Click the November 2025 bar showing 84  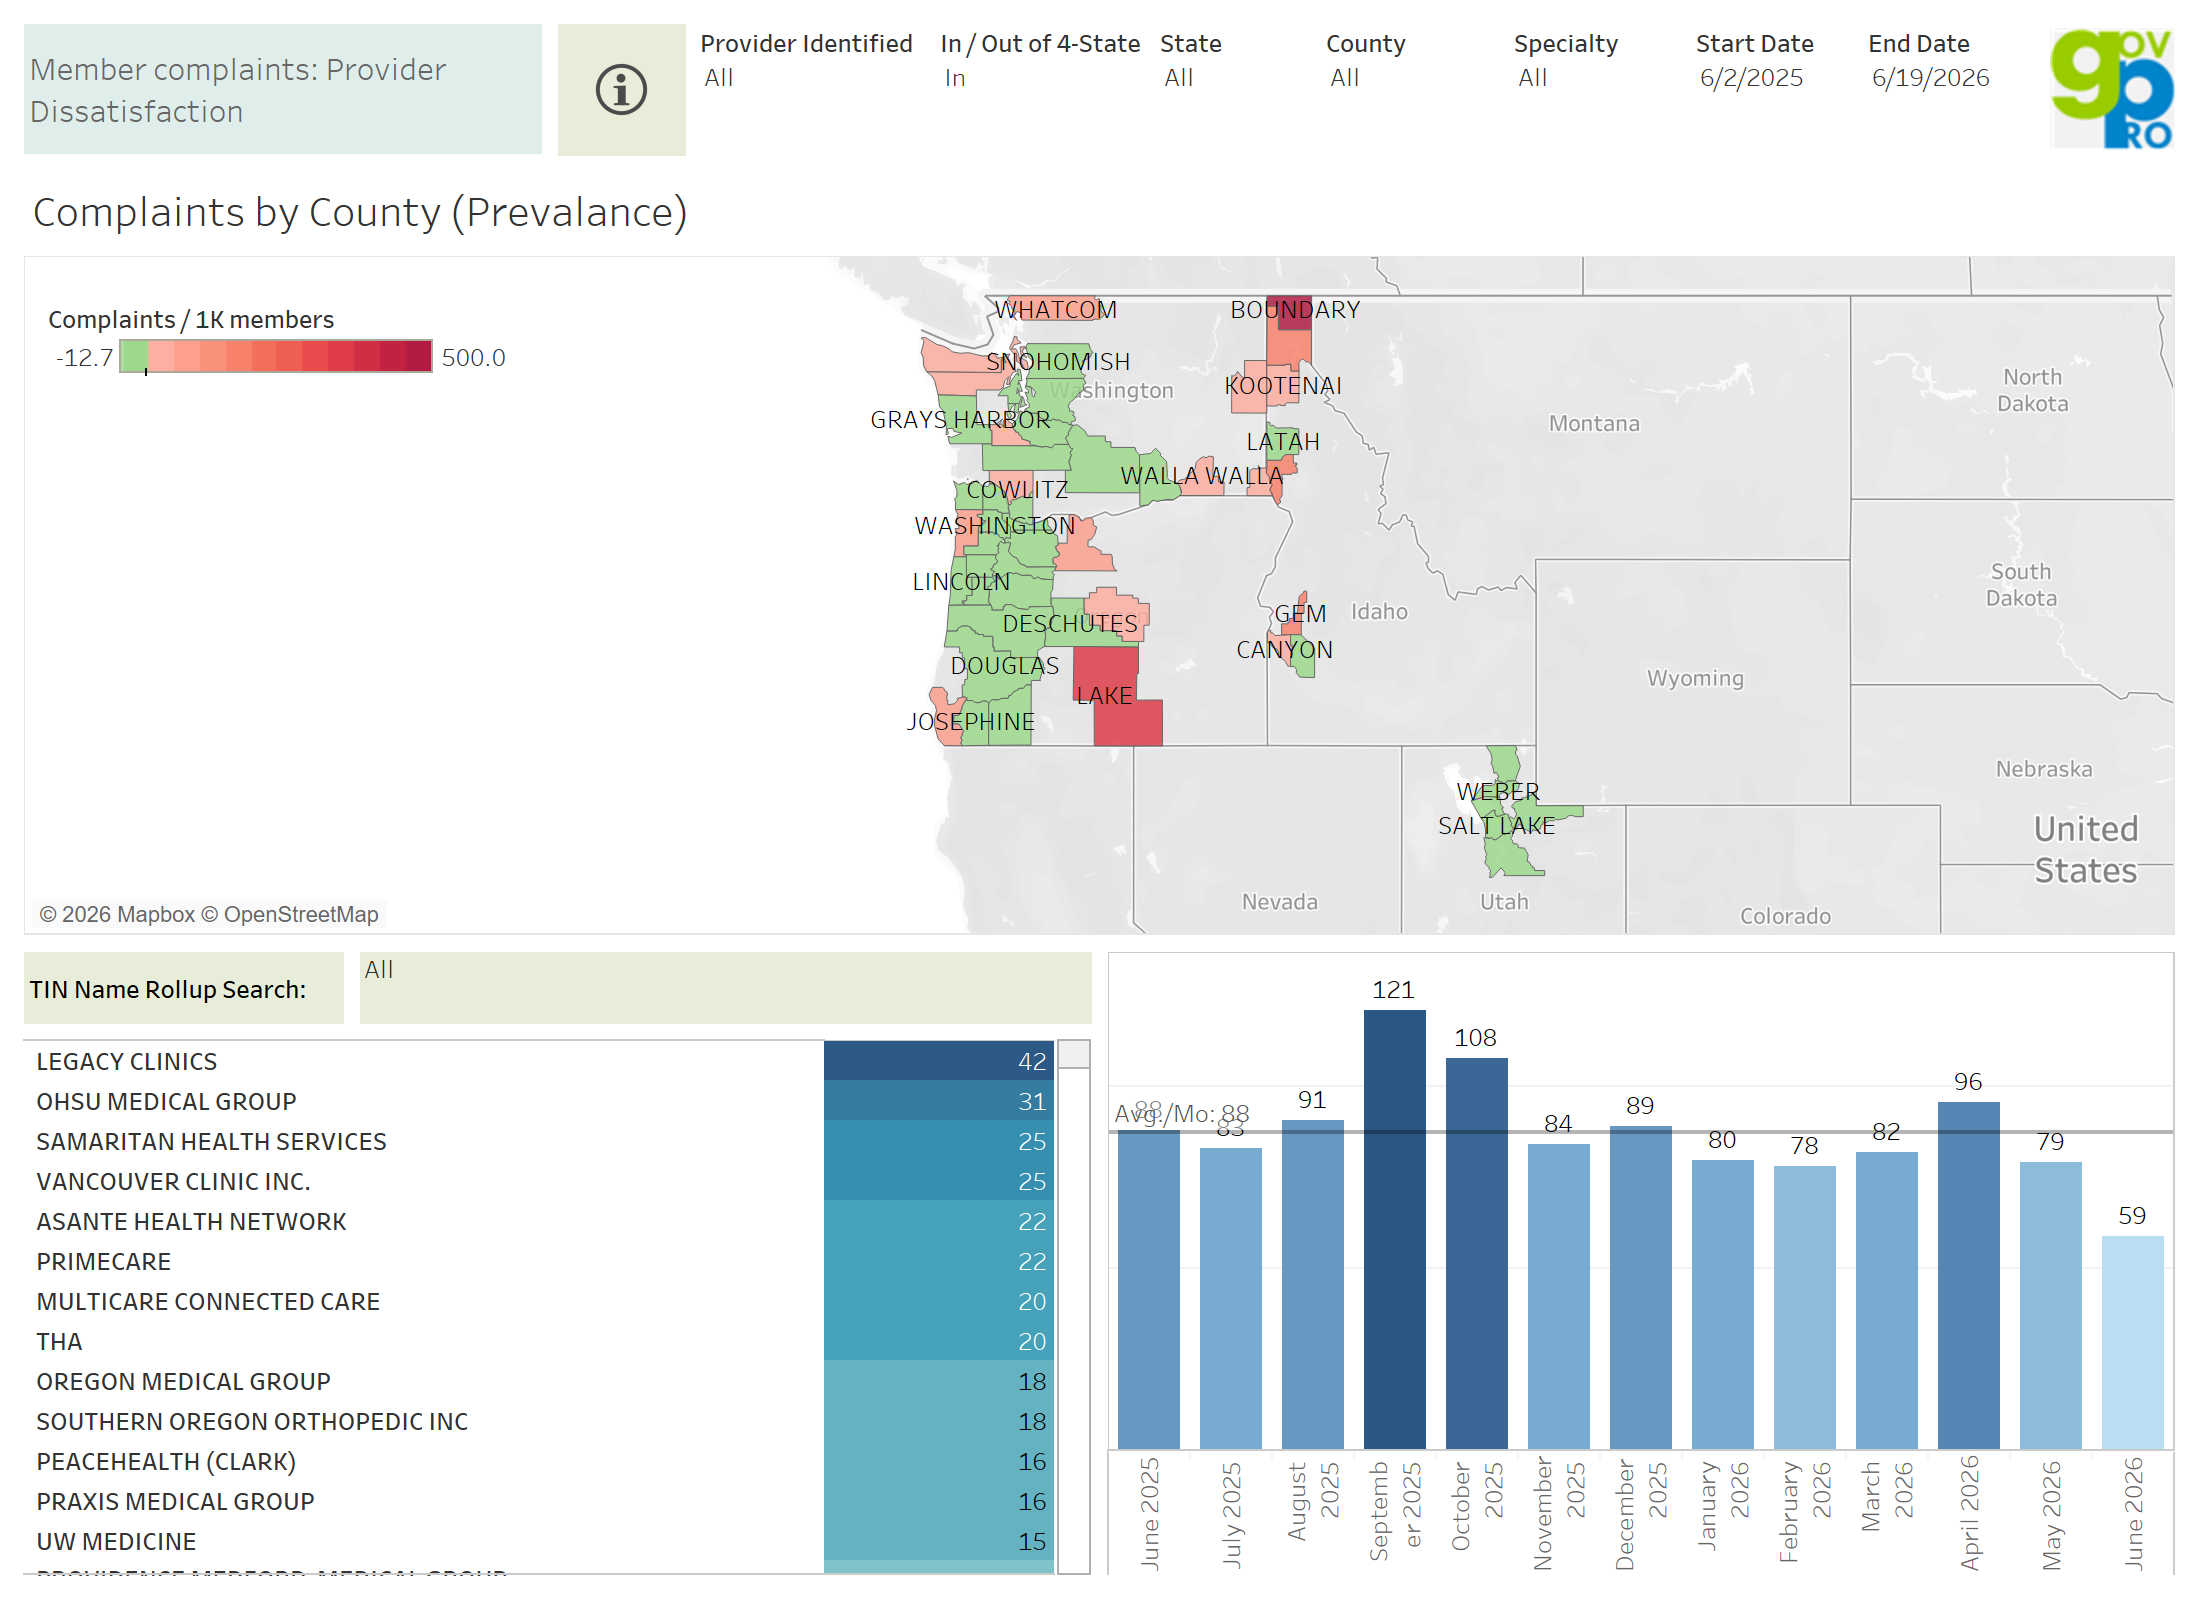(x=1558, y=1296)
